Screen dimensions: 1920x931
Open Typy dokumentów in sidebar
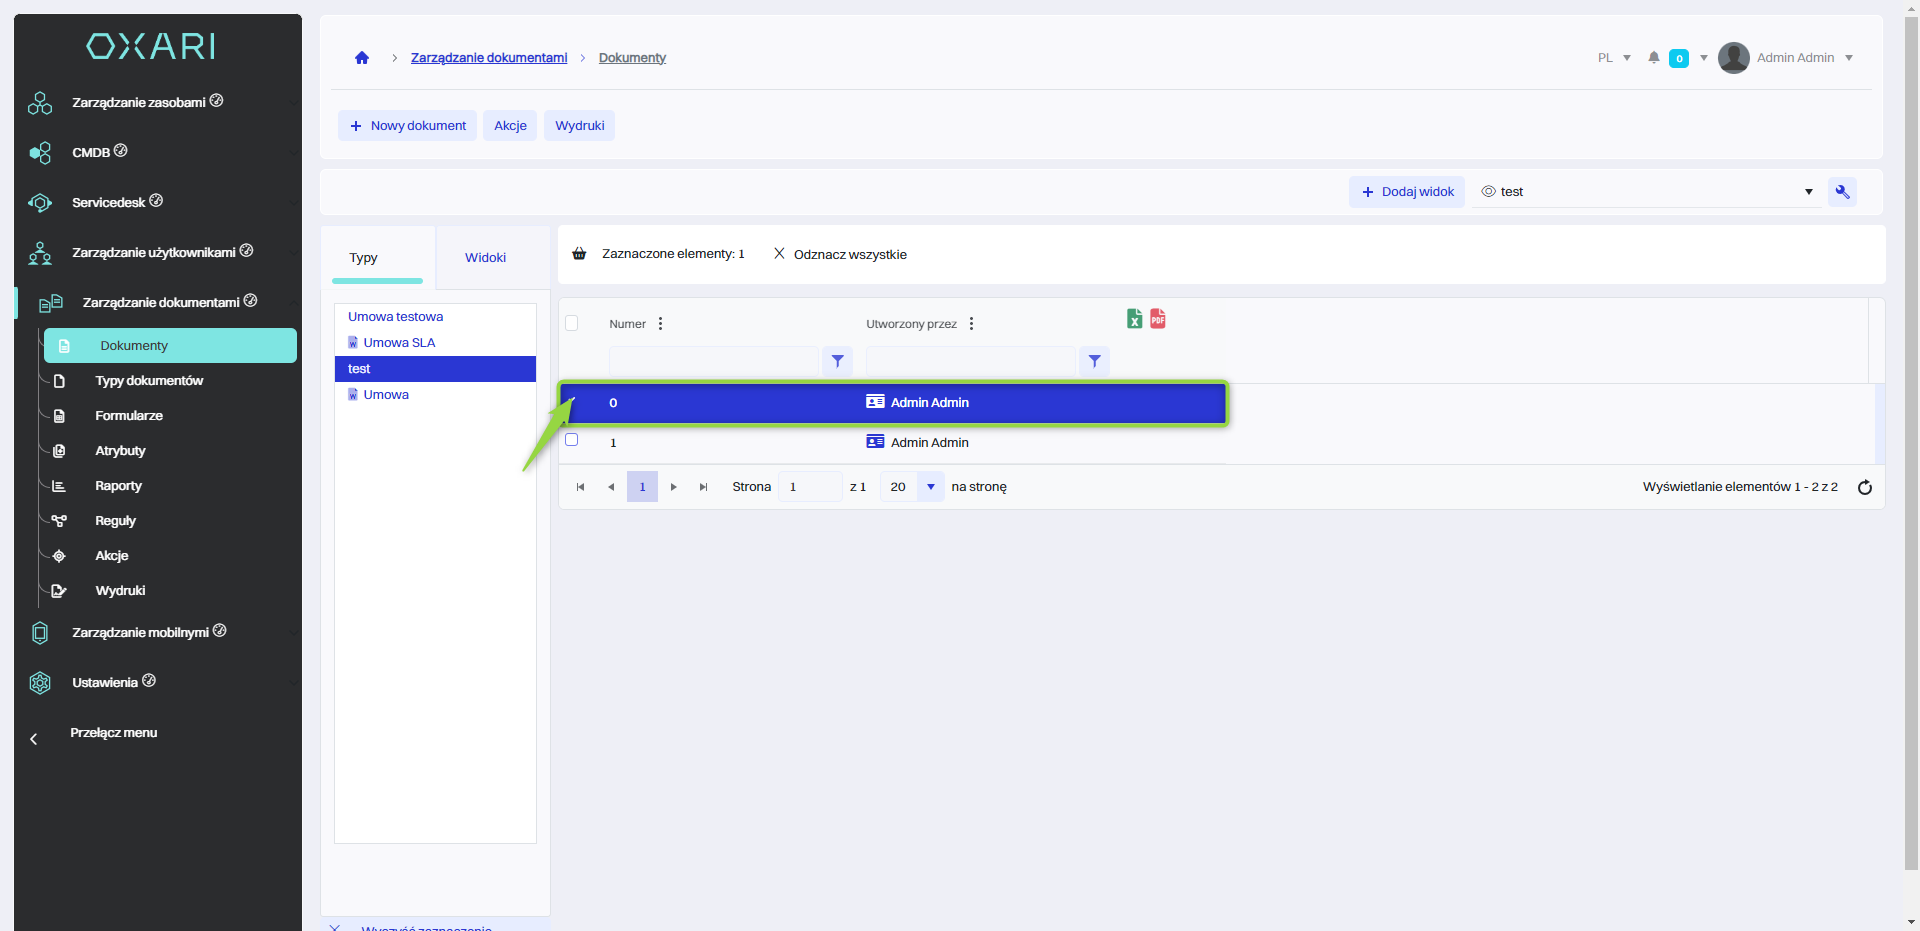149,381
